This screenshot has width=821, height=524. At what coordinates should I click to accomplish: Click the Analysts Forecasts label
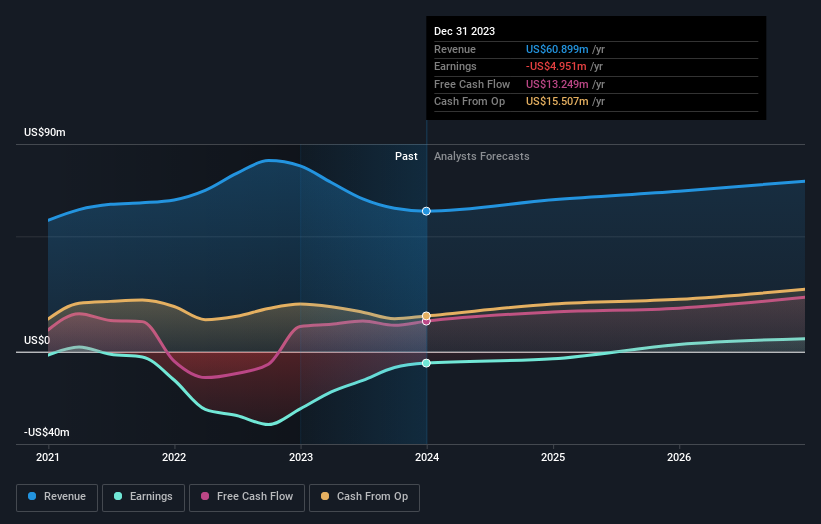(x=481, y=156)
